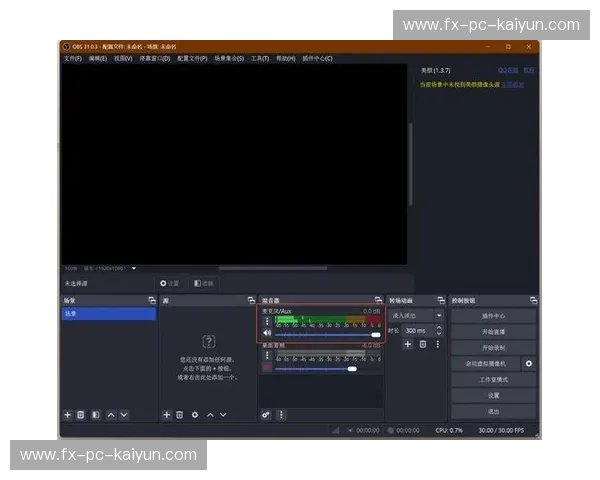Open virtual camera settings gear icon
The height and width of the screenshot is (480, 600).
[x=529, y=364]
